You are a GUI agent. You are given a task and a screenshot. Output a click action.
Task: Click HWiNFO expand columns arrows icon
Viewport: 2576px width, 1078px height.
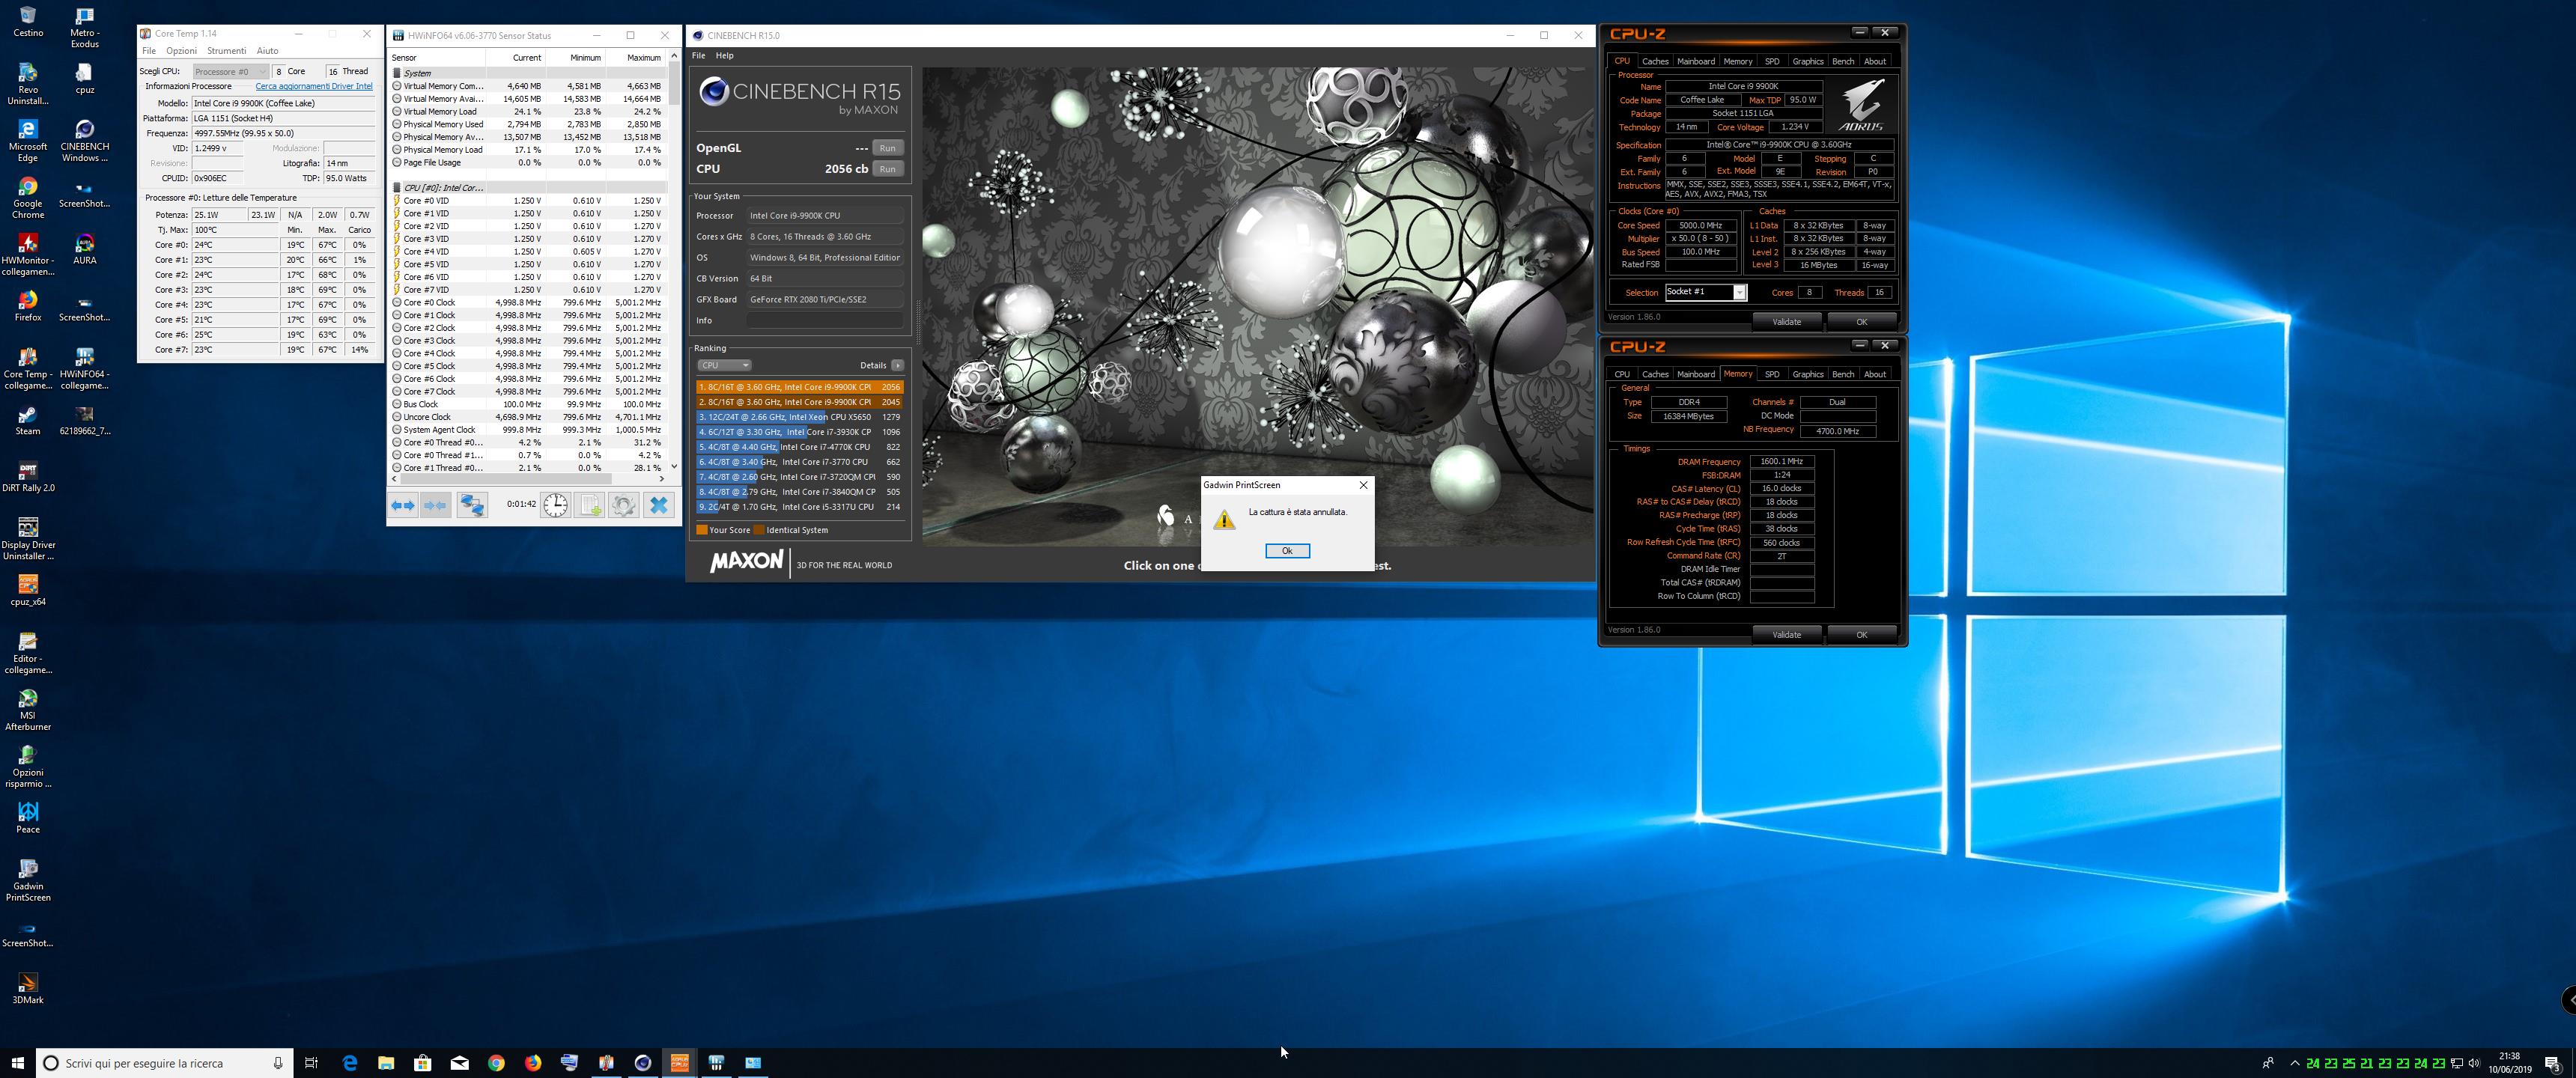tap(403, 505)
